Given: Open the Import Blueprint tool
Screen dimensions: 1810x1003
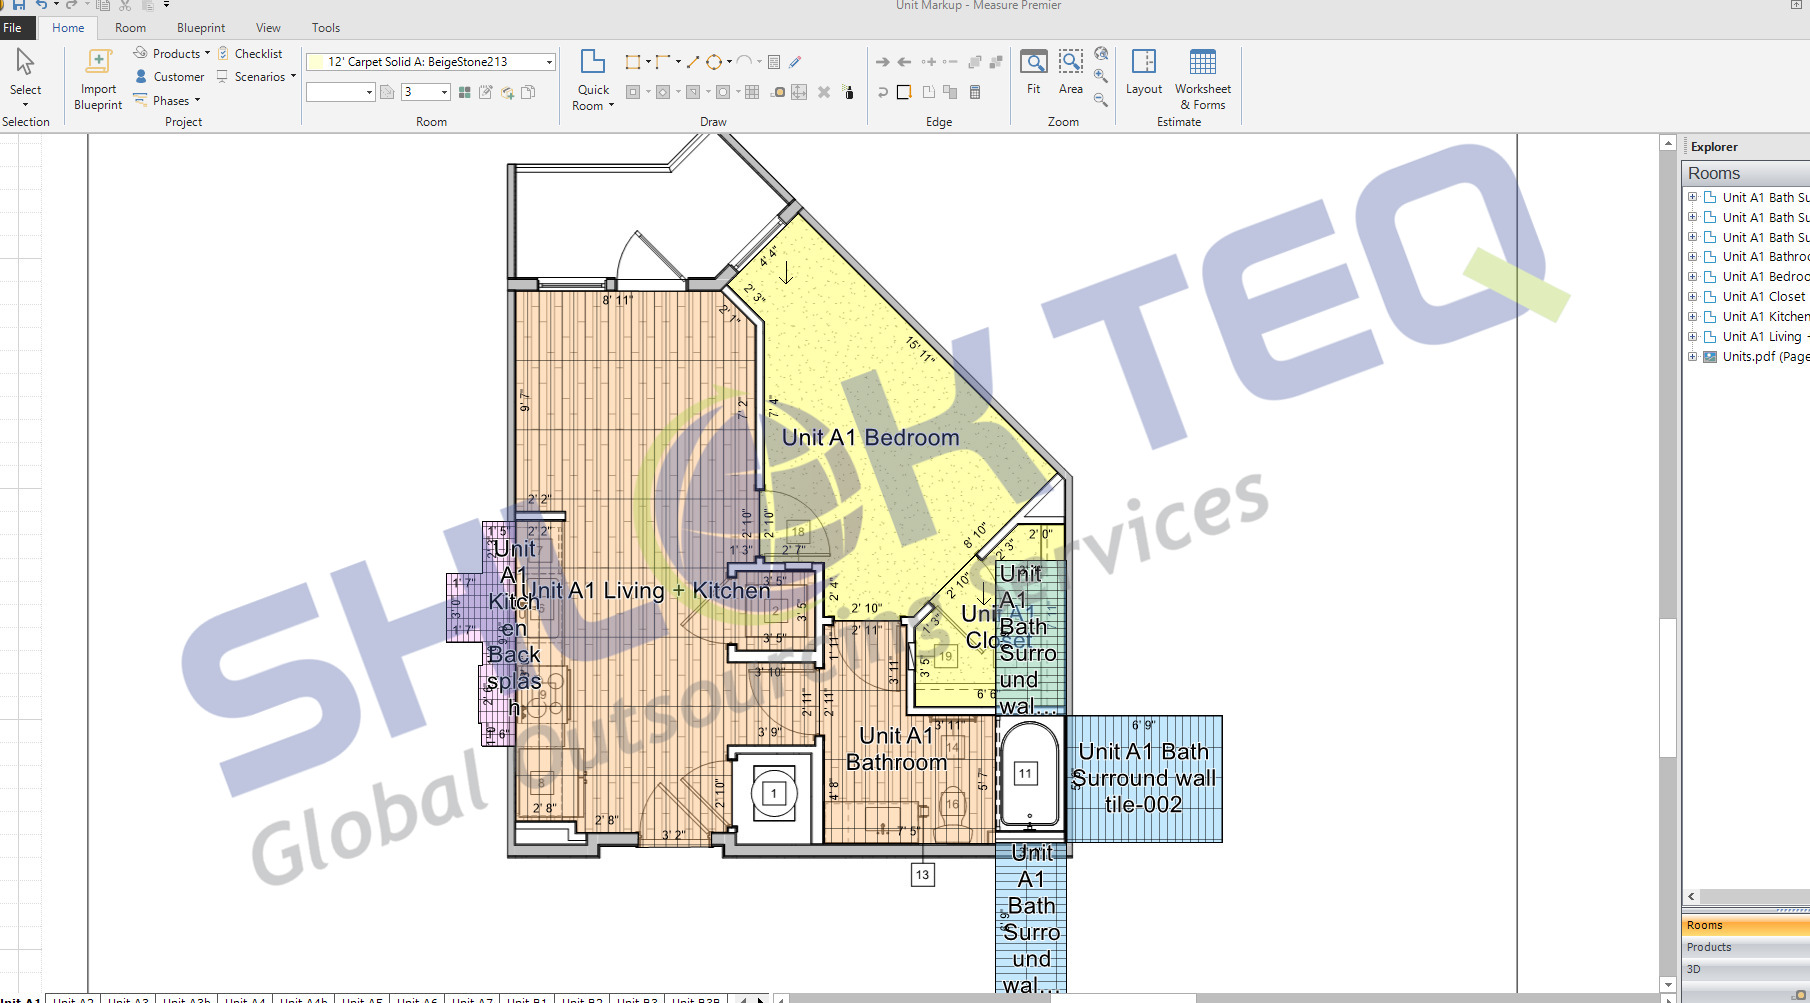Looking at the screenshot, I should (98, 80).
